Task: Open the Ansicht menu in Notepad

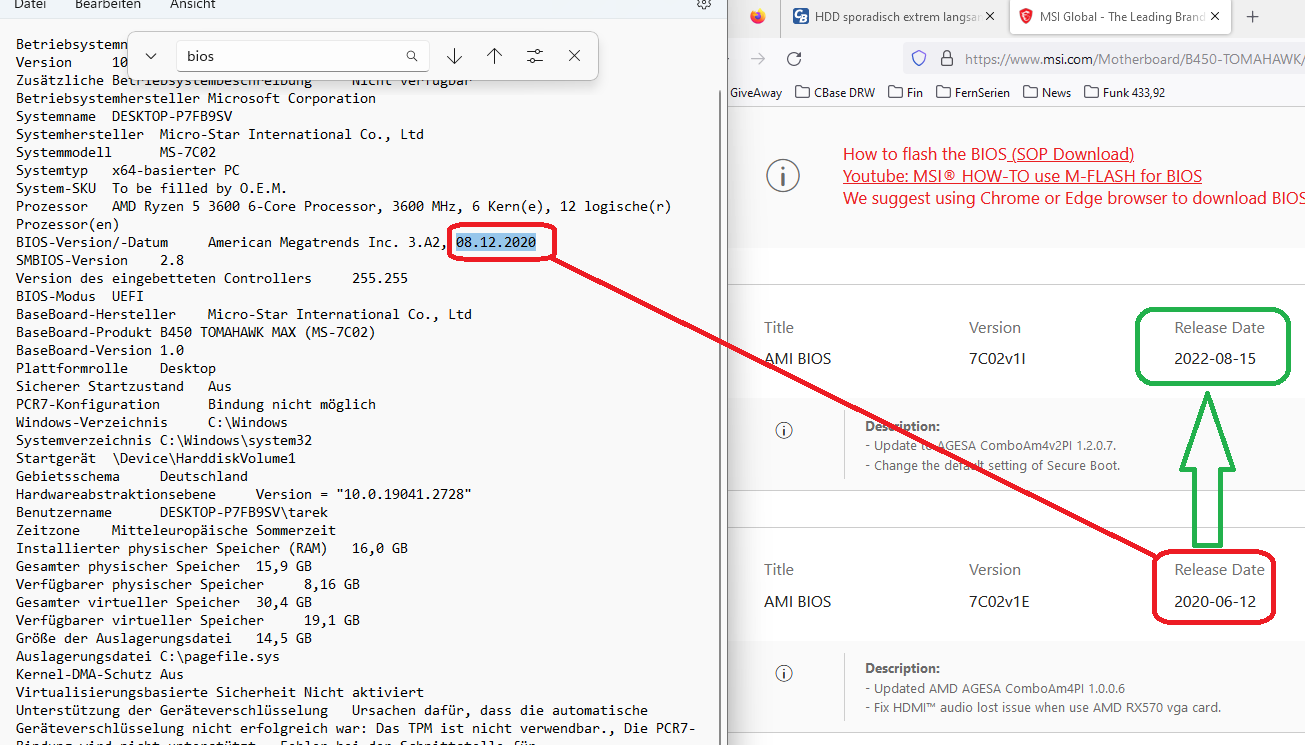Action: pyautogui.click(x=192, y=5)
